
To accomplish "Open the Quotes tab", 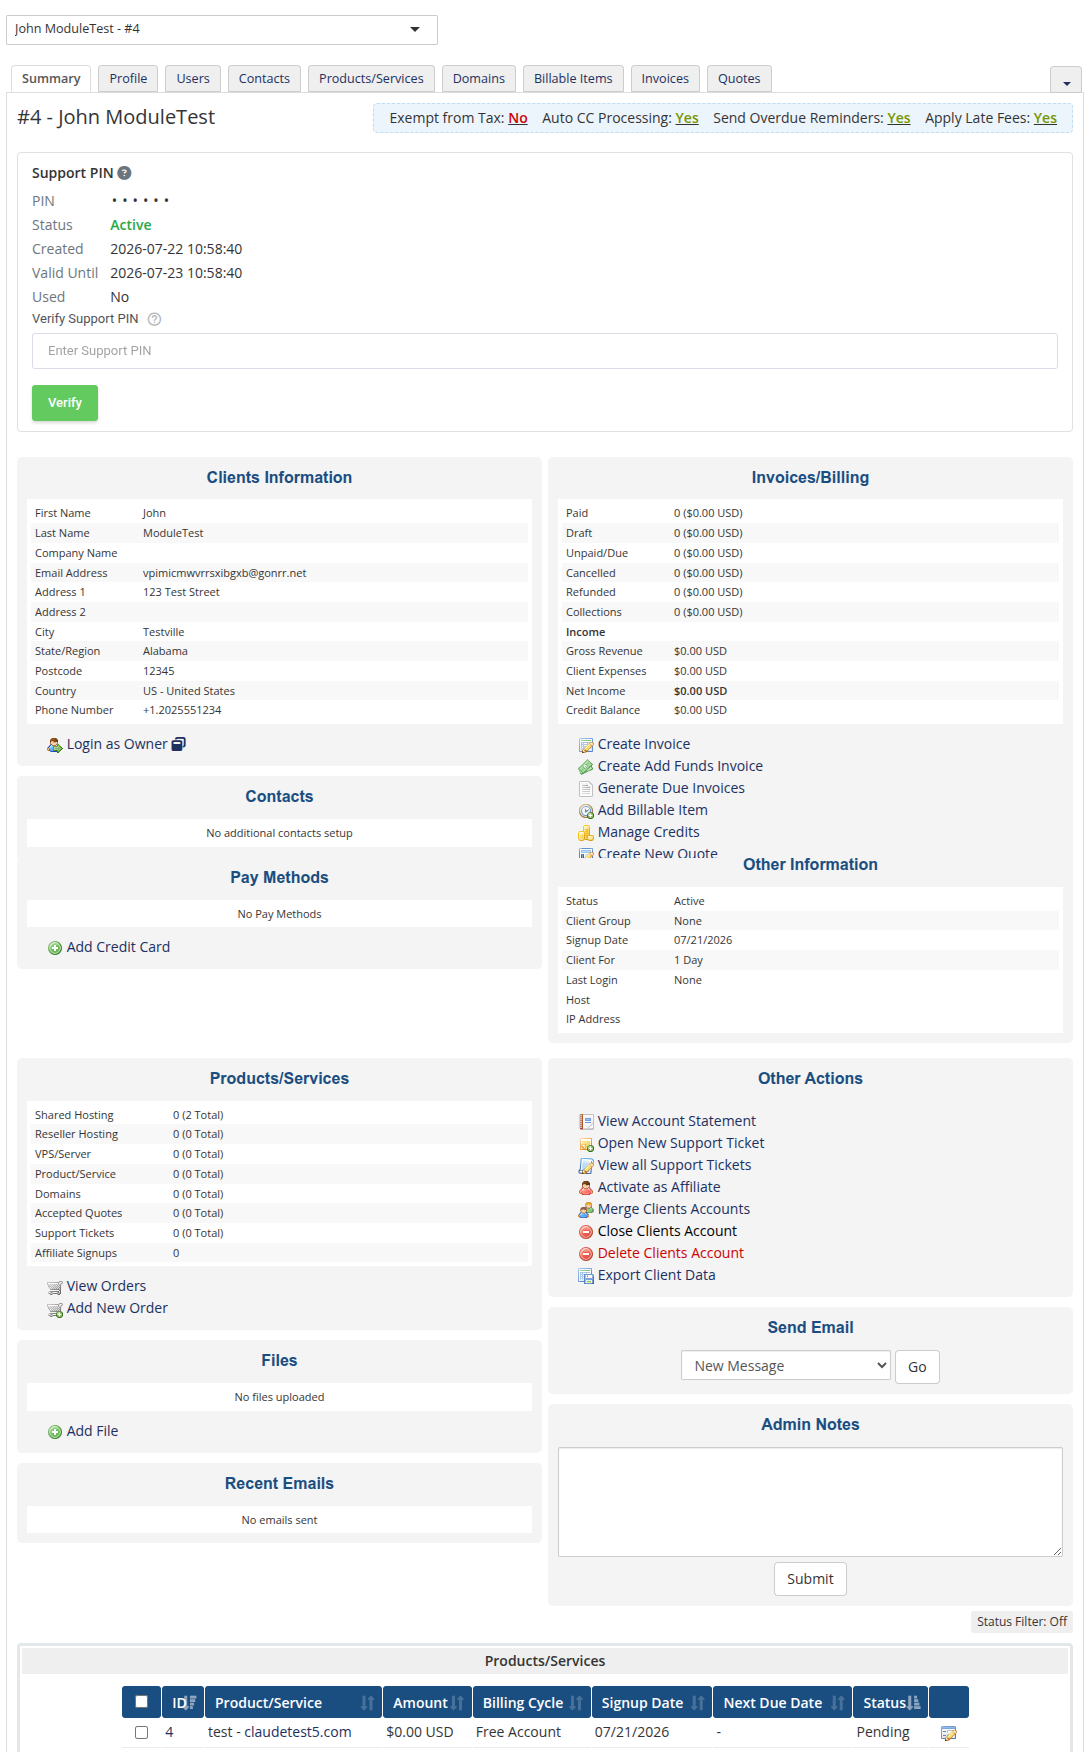I will pos(739,79).
